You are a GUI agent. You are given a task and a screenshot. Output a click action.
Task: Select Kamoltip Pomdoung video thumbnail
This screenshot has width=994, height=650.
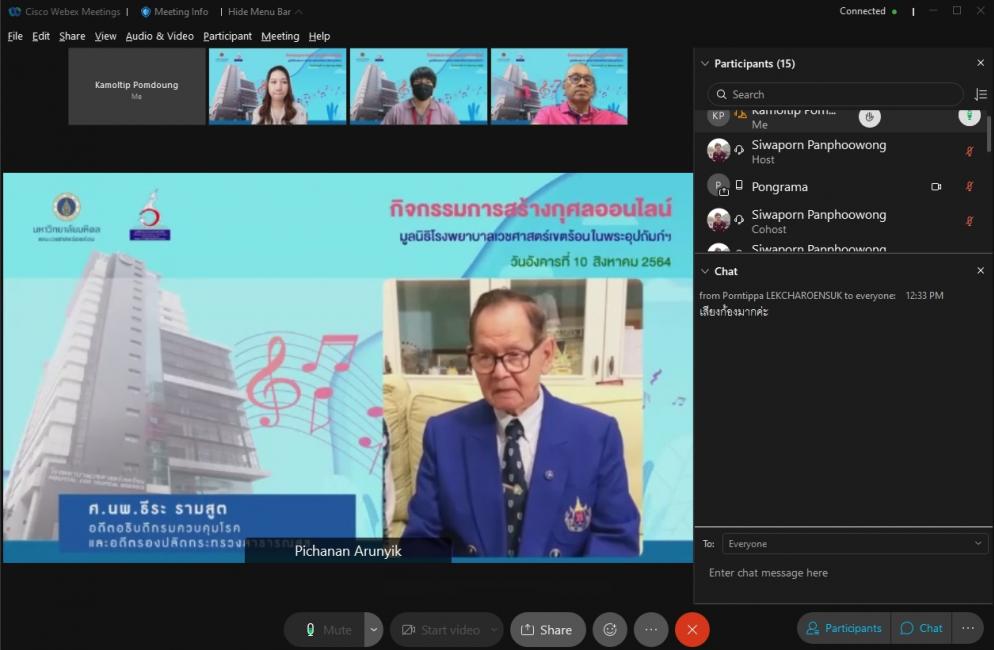(137, 86)
